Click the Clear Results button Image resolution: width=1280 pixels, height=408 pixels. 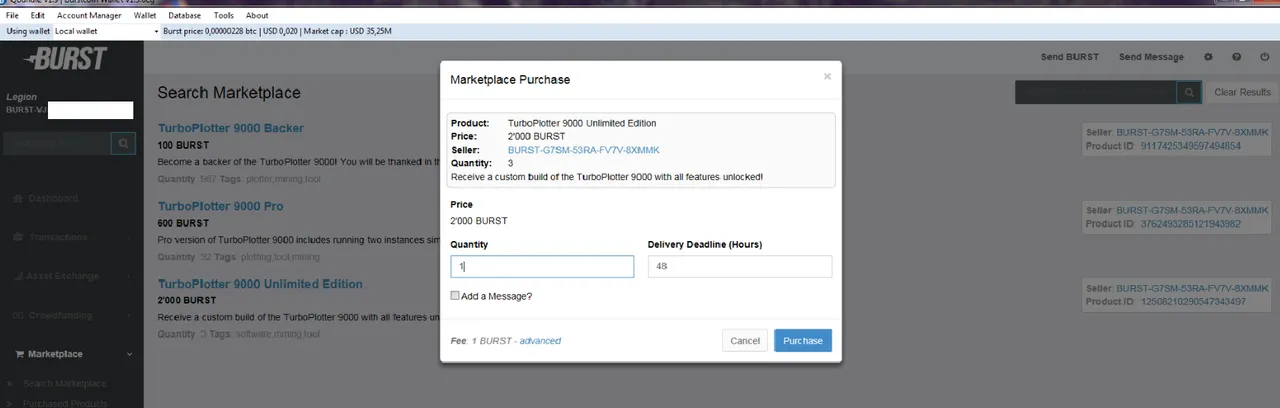(x=1242, y=92)
